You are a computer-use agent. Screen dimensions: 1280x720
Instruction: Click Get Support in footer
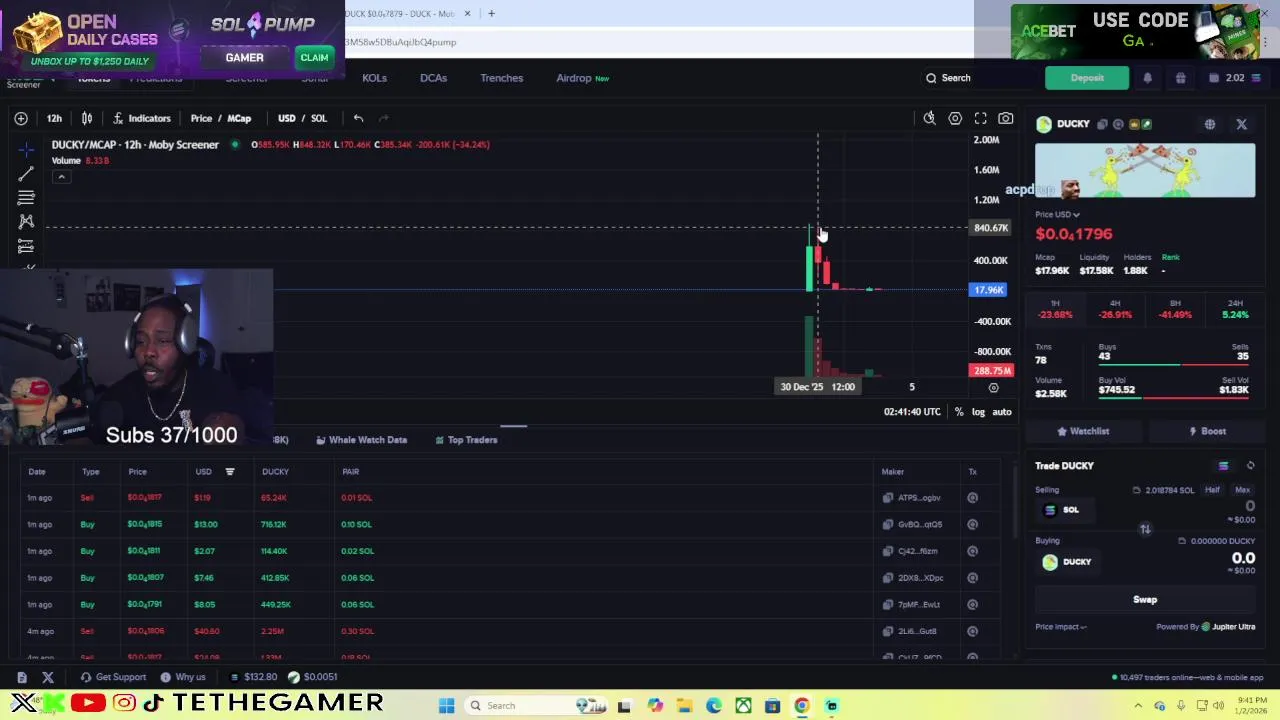coord(113,677)
